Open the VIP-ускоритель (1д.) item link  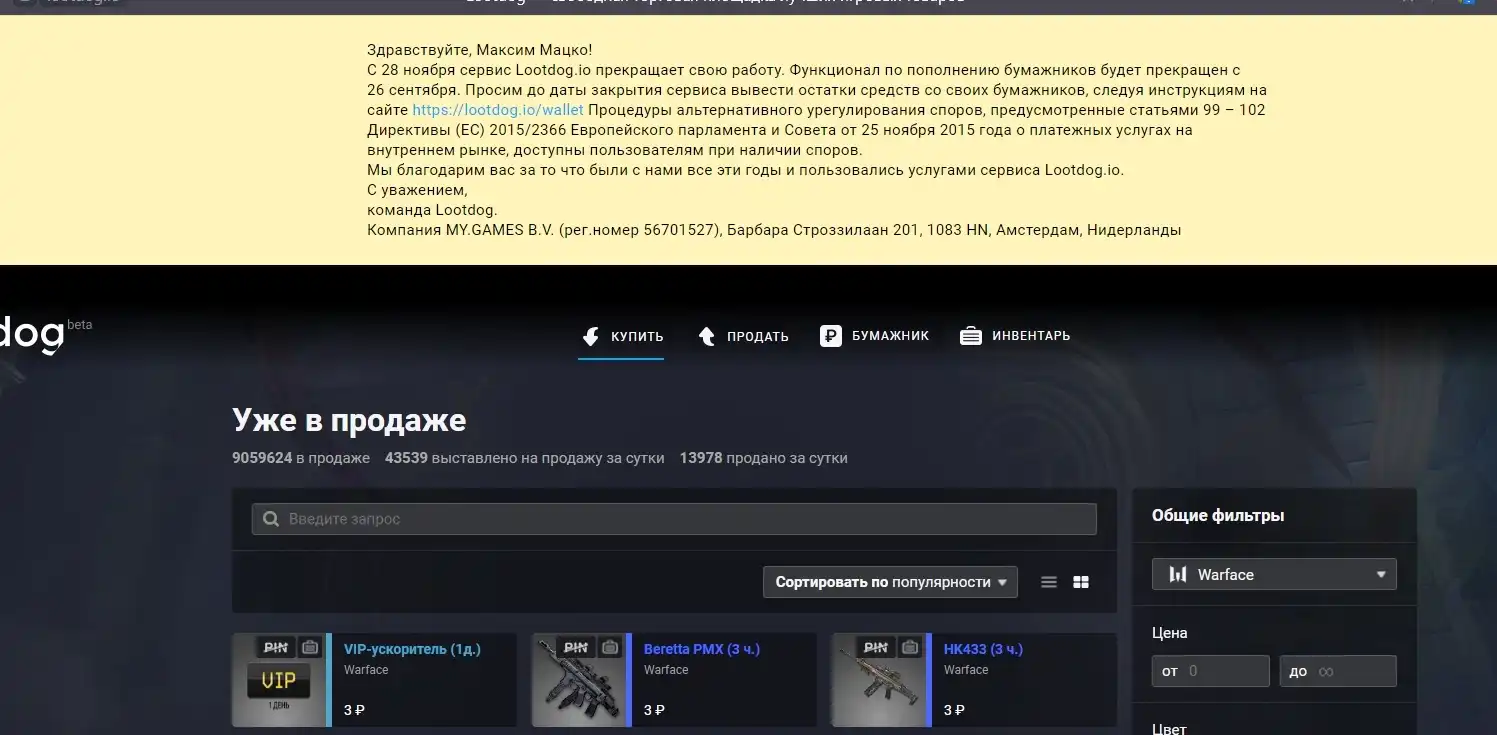pos(412,649)
